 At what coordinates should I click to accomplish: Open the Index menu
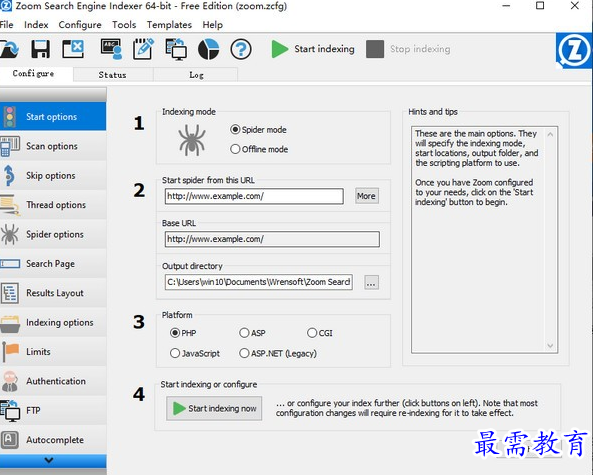tap(36, 25)
